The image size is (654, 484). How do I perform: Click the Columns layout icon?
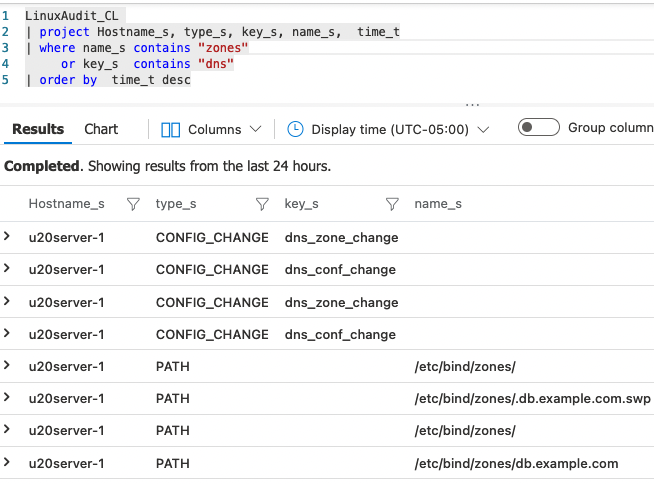coord(170,129)
